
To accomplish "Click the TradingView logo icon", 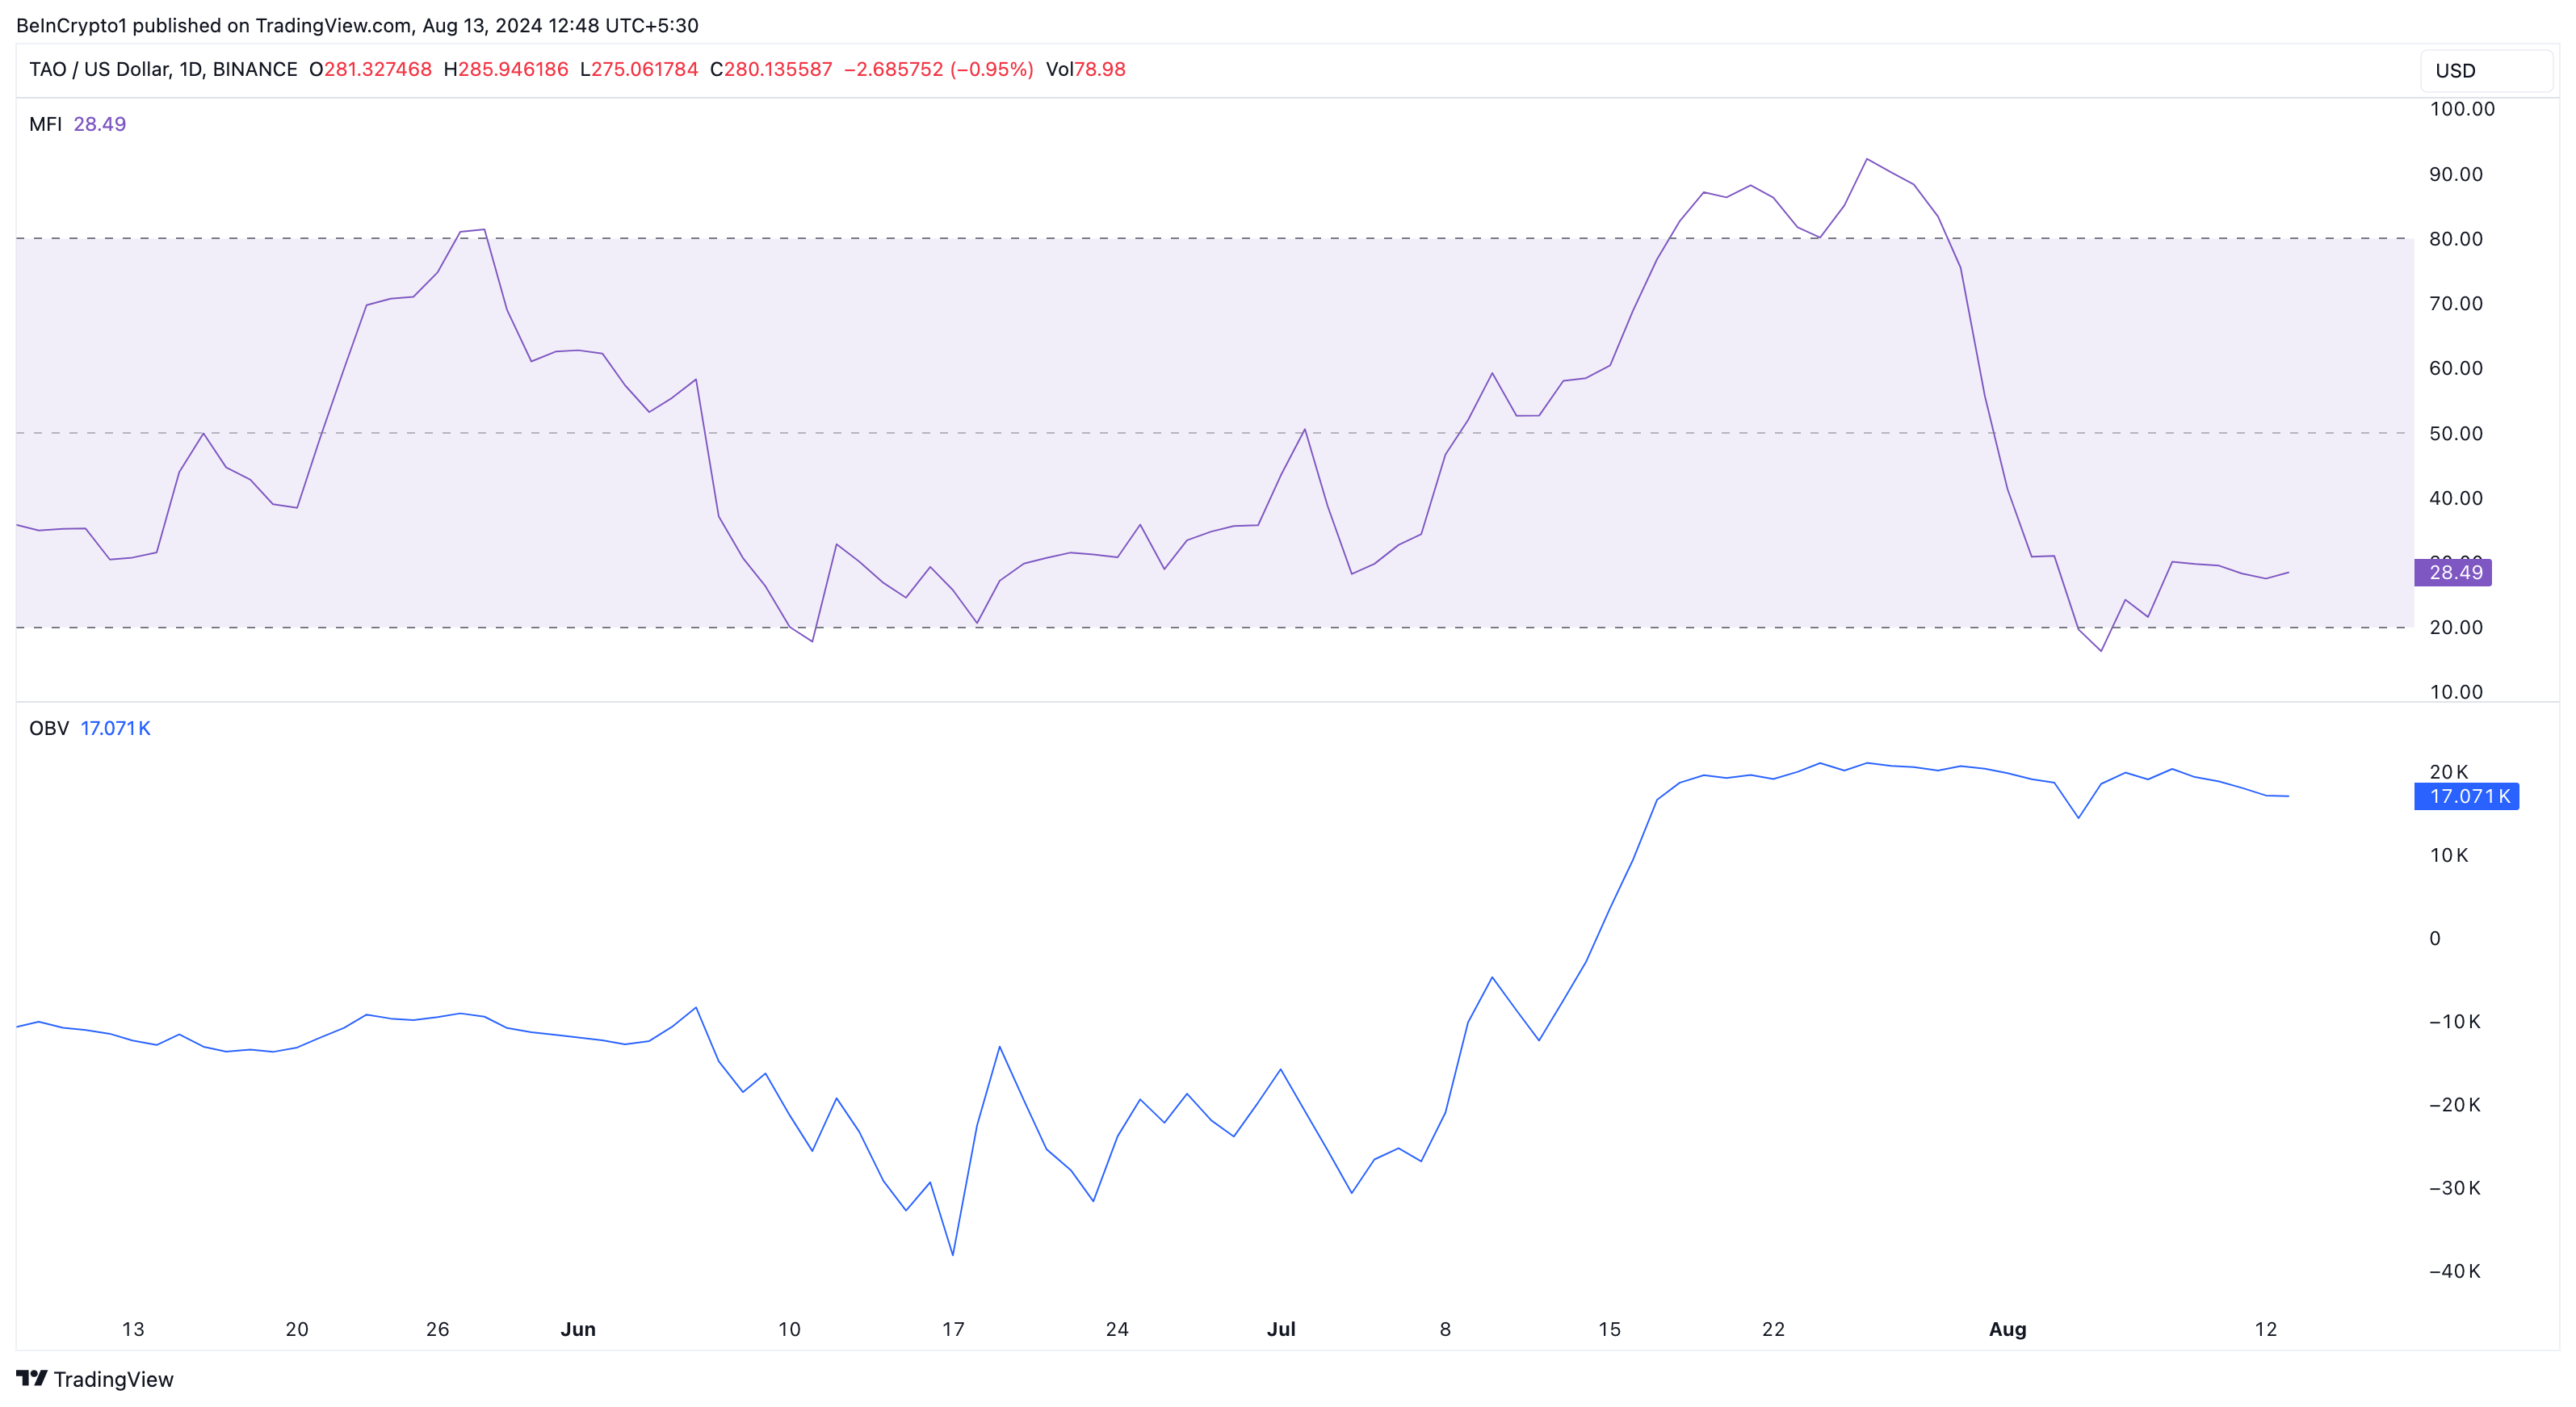I will click(31, 1378).
